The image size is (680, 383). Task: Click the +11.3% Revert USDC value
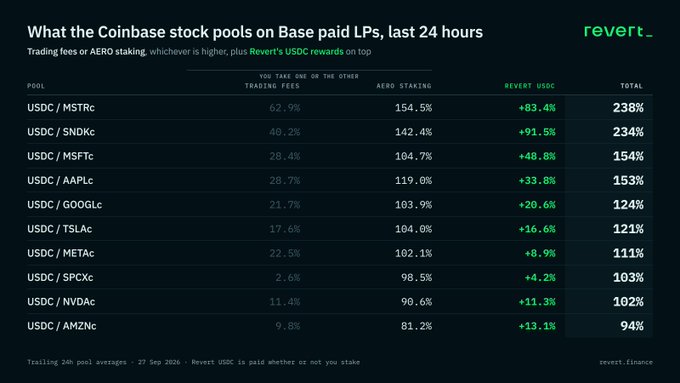pyautogui.click(x=537, y=302)
